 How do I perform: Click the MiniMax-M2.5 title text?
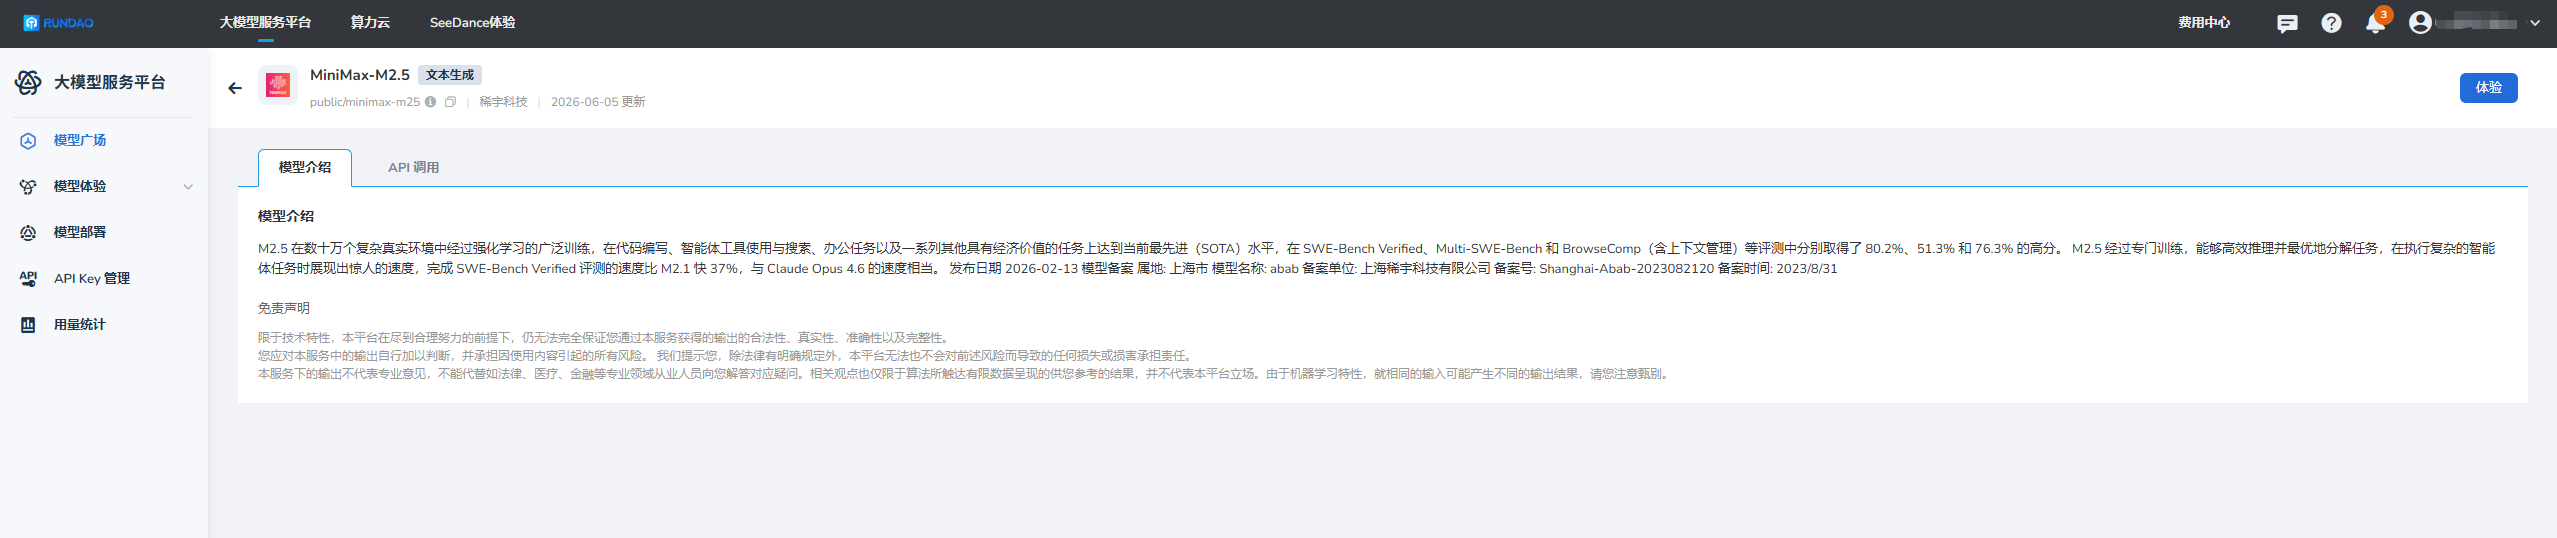click(x=360, y=75)
